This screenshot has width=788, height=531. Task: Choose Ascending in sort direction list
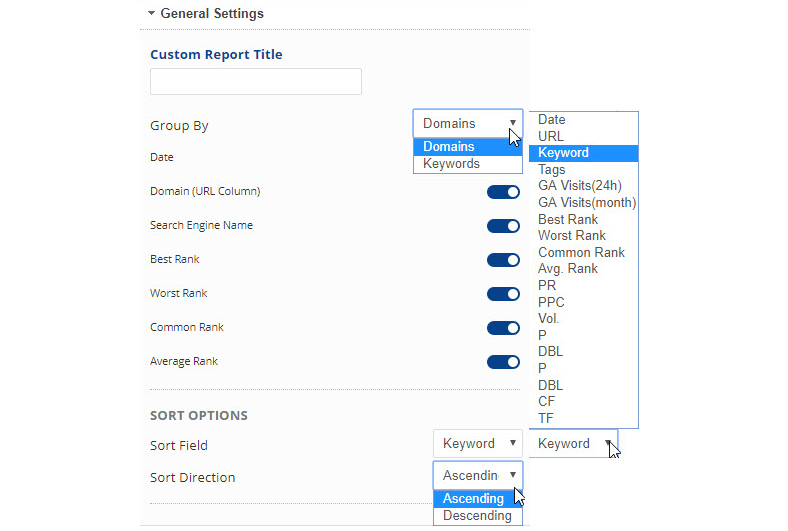coord(474,499)
